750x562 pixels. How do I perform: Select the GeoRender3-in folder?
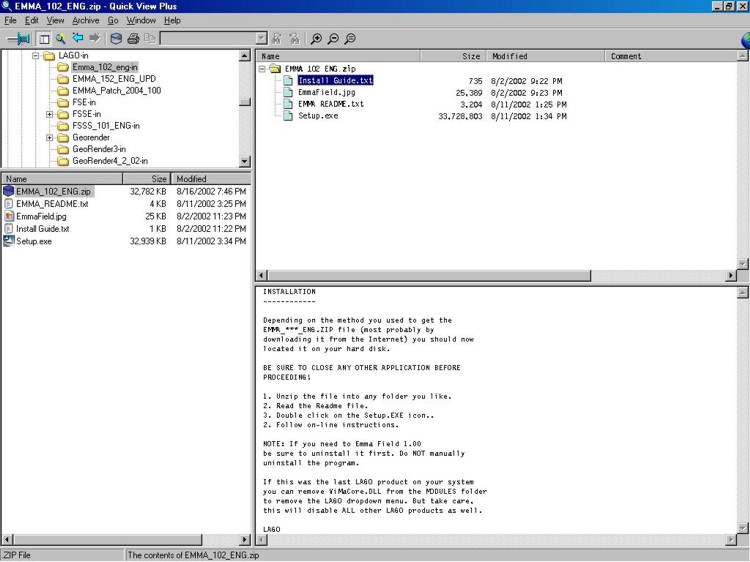(99, 149)
